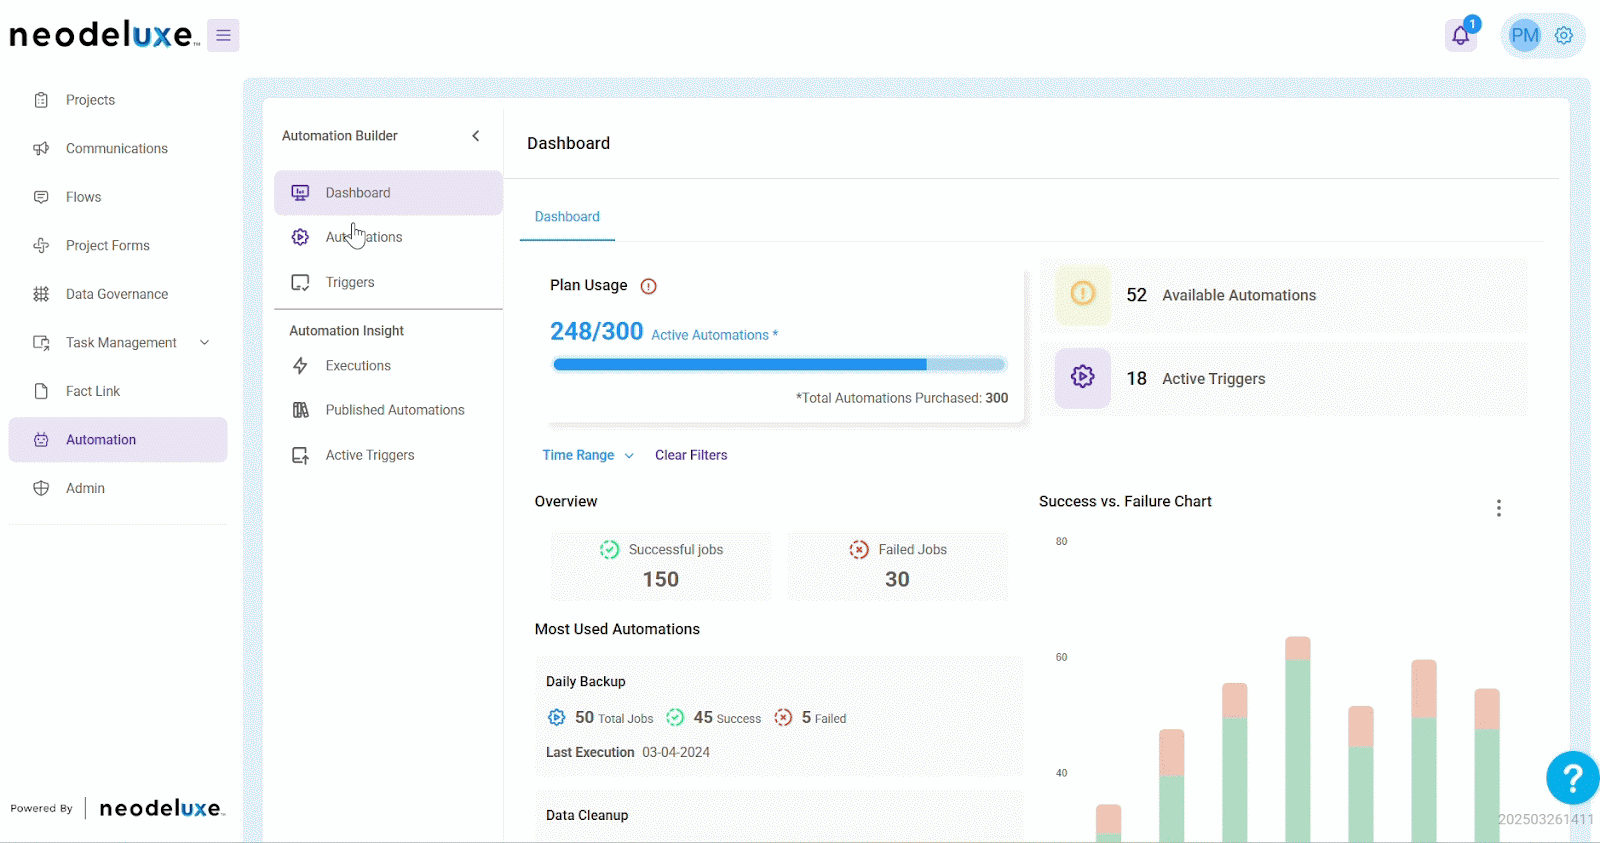Click the Active Triggers purple gear icon
Viewport: 1600px width, 843px height.
[1083, 377]
